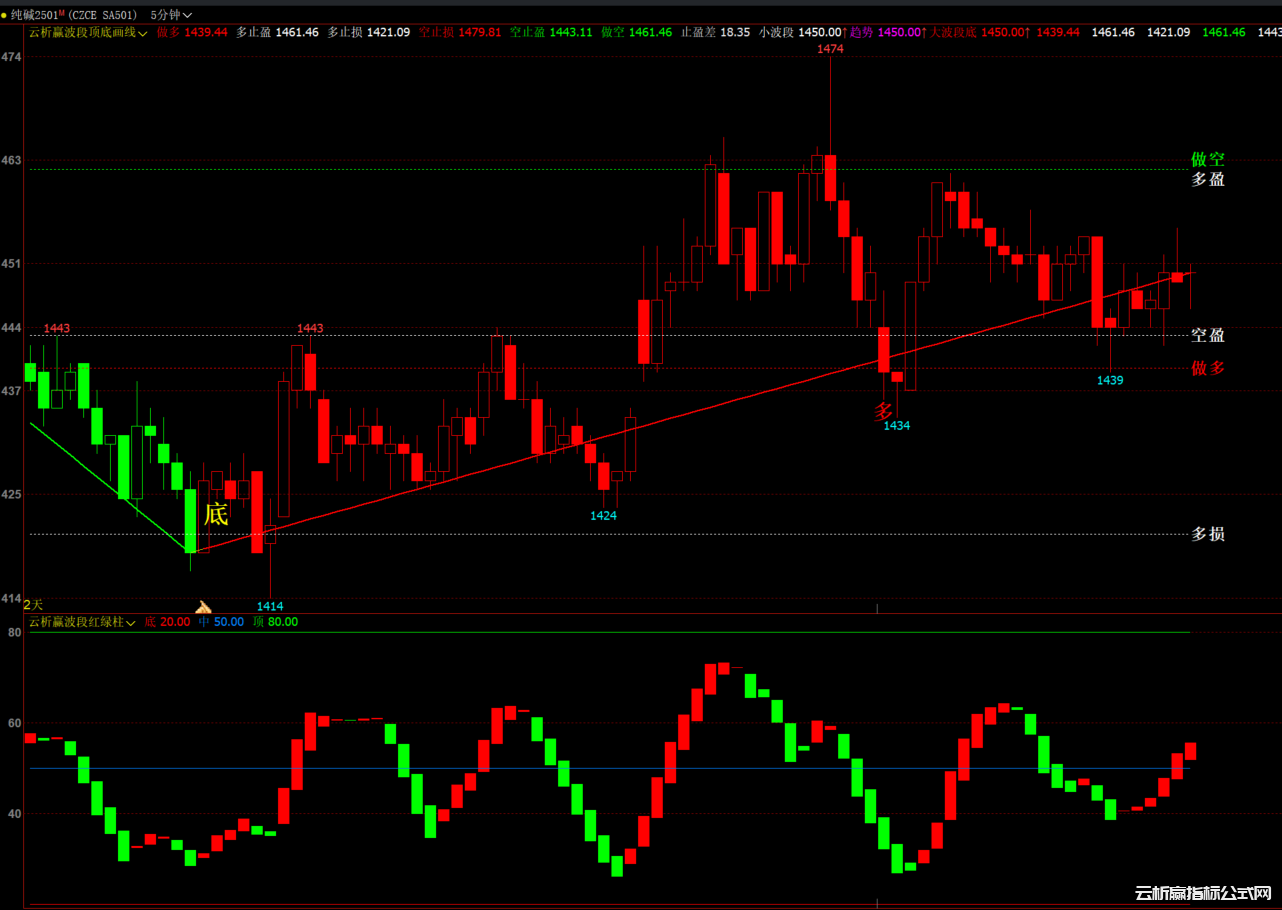Click the magenta 趋势 1450.00 header value
This screenshot has height=910, width=1282.
[889, 32]
